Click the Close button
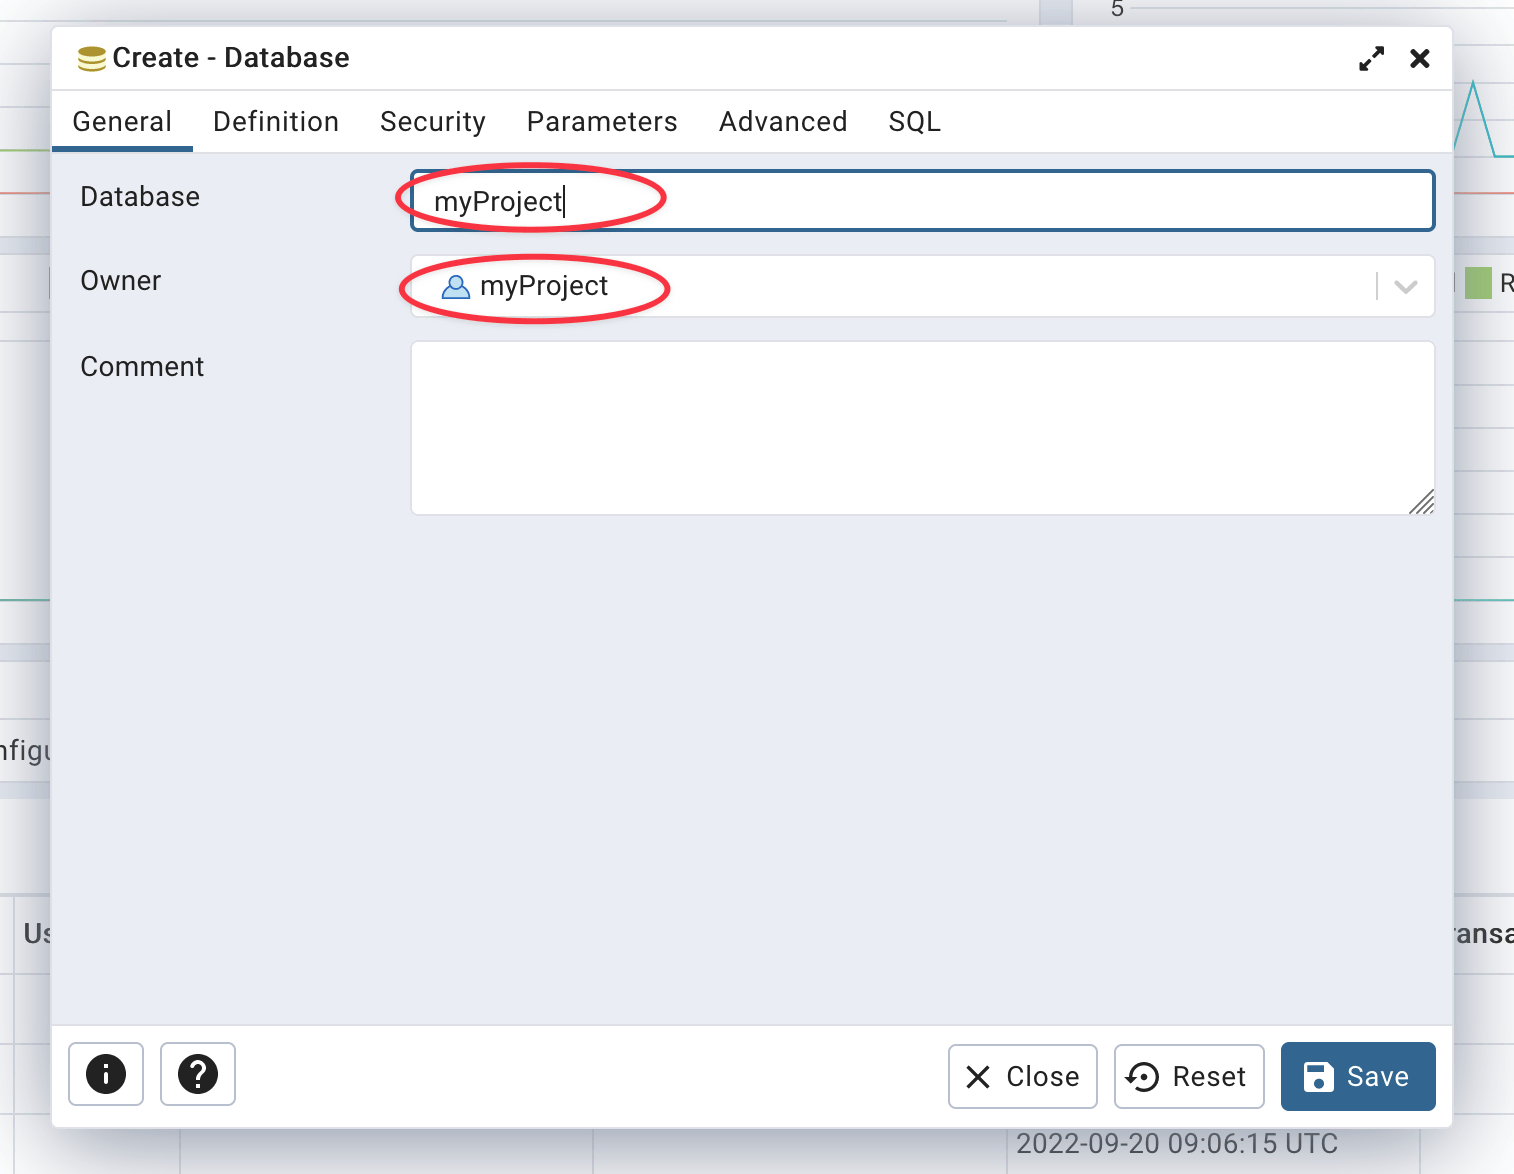Screen dimensions: 1514x1174 (x=1022, y=1077)
